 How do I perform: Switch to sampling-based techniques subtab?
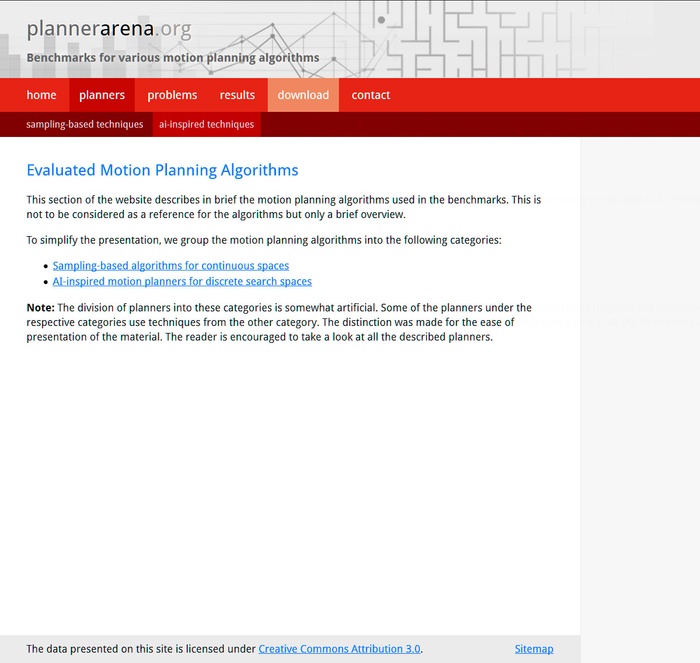pos(85,125)
